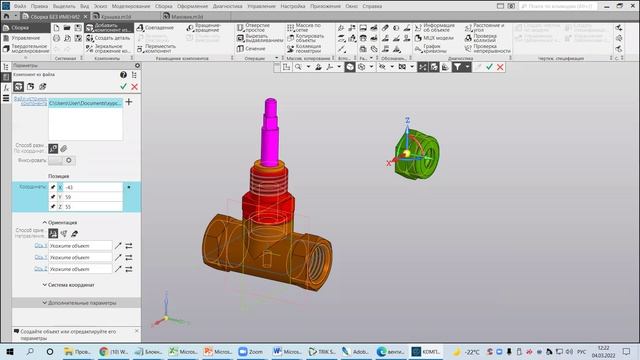Select the Сборка toolset
This screenshot has width=640, height=360.
tap(25, 28)
